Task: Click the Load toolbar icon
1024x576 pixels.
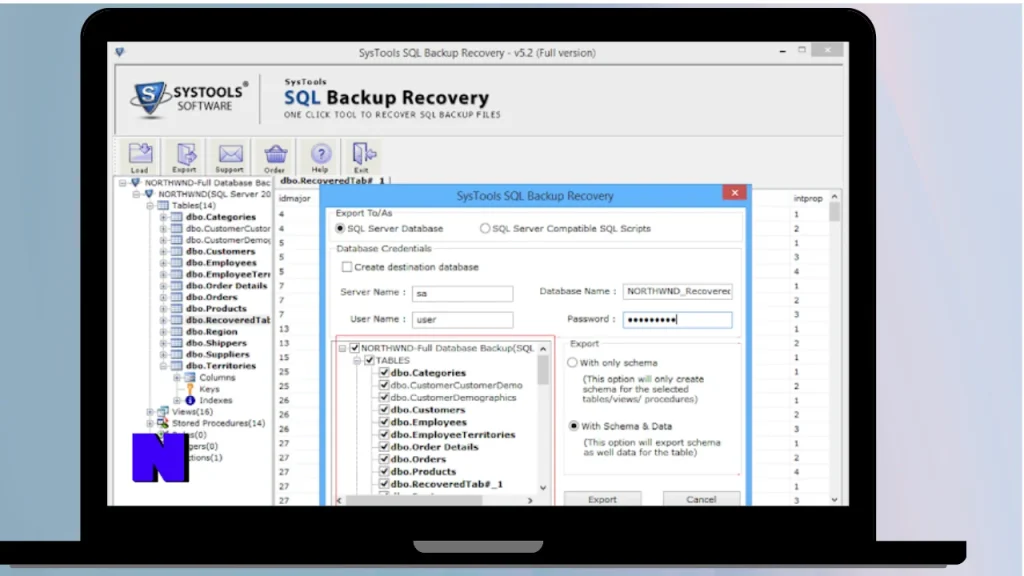Action: (140, 157)
